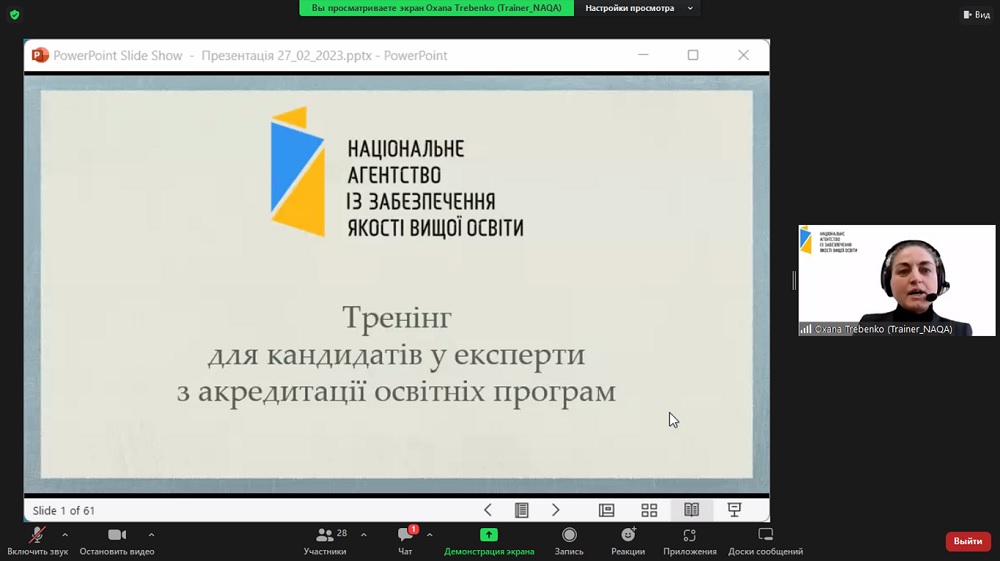Maximize the PowerPoint Slide Show window
The height and width of the screenshot is (561, 1000).
point(693,55)
